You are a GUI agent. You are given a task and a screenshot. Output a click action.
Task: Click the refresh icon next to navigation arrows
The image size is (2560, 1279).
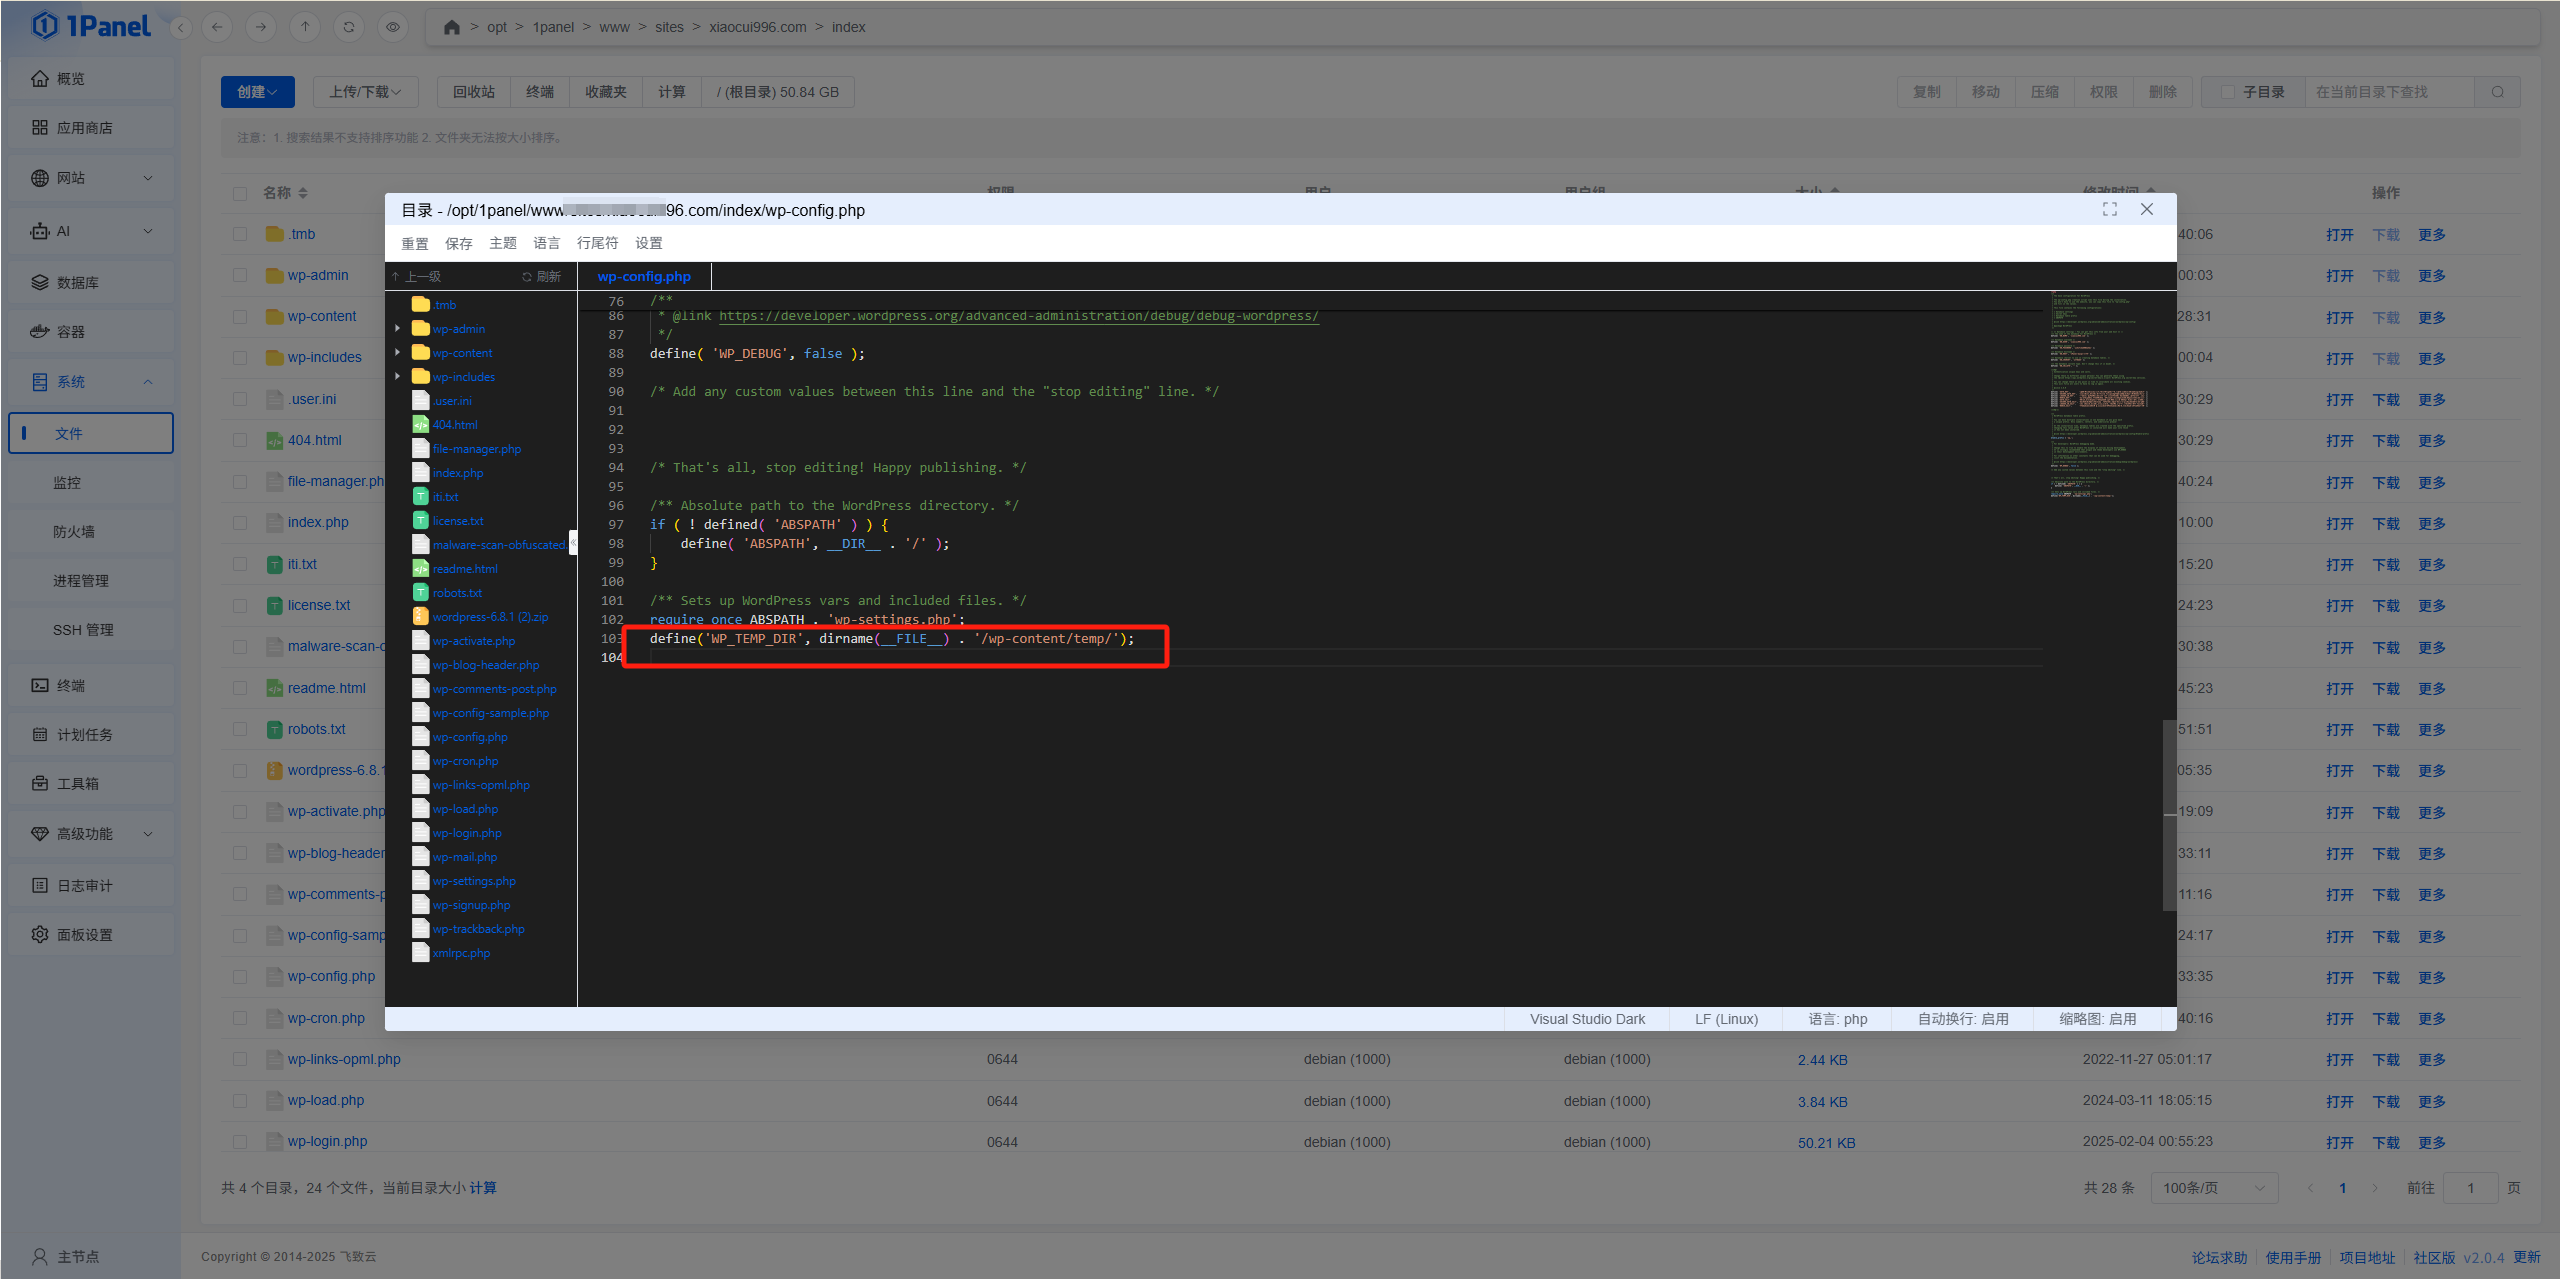[348, 27]
